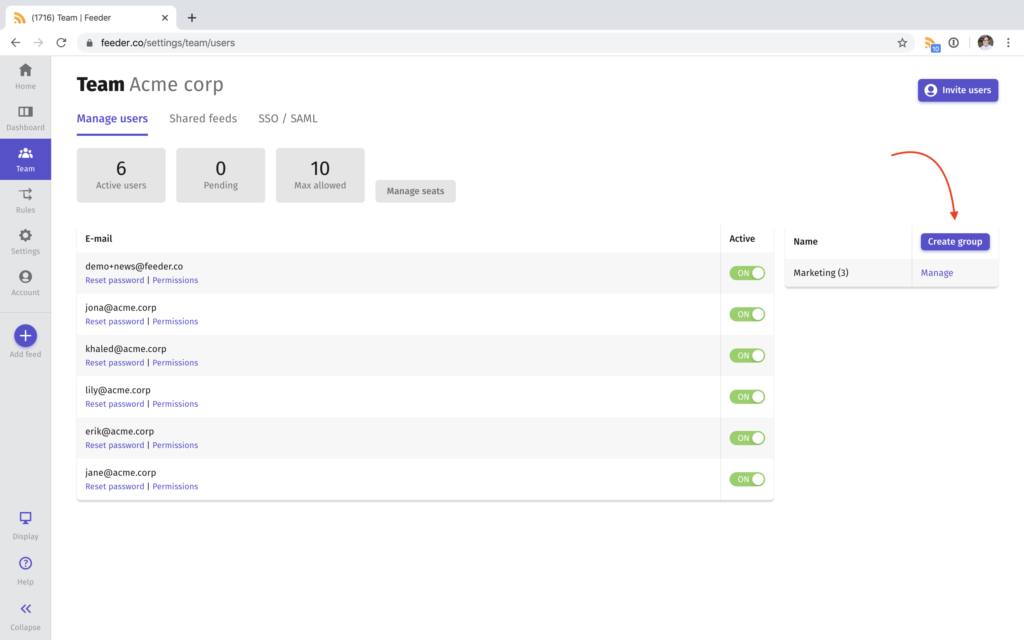Open Permissions for khaled@acme.corp
The height and width of the screenshot is (640, 1024).
pos(175,362)
